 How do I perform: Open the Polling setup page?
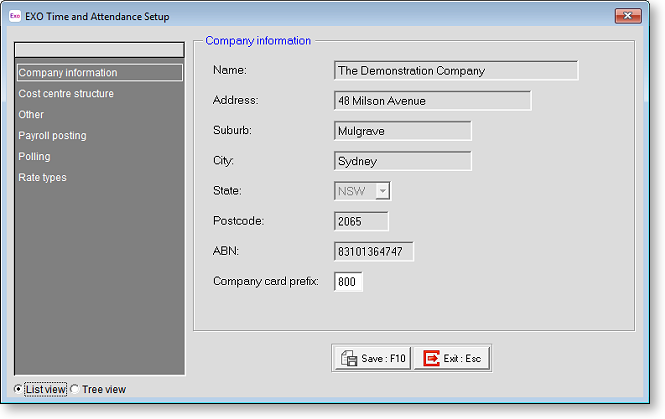tap(34, 157)
